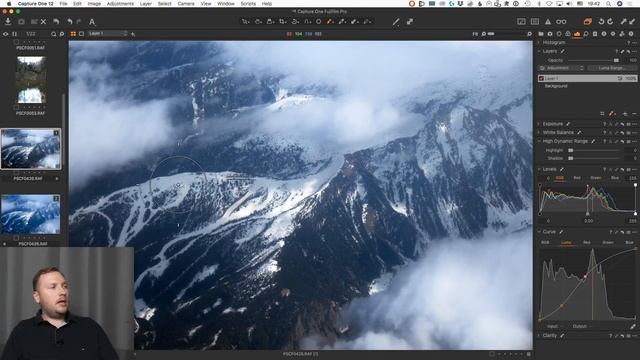Select the Crop cursor tool
This screenshot has height=360, width=640.
tap(282, 21)
